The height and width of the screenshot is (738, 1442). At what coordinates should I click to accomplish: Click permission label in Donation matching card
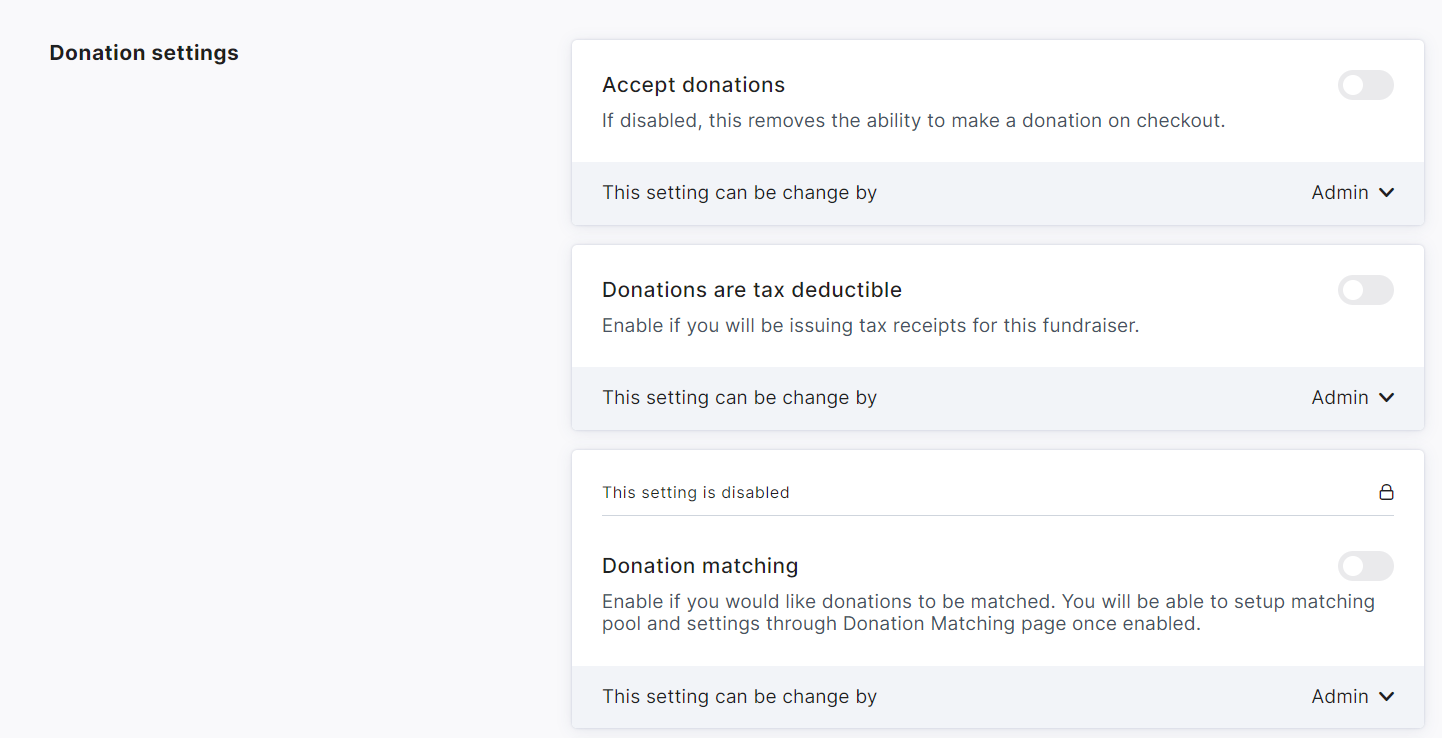tap(739, 697)
